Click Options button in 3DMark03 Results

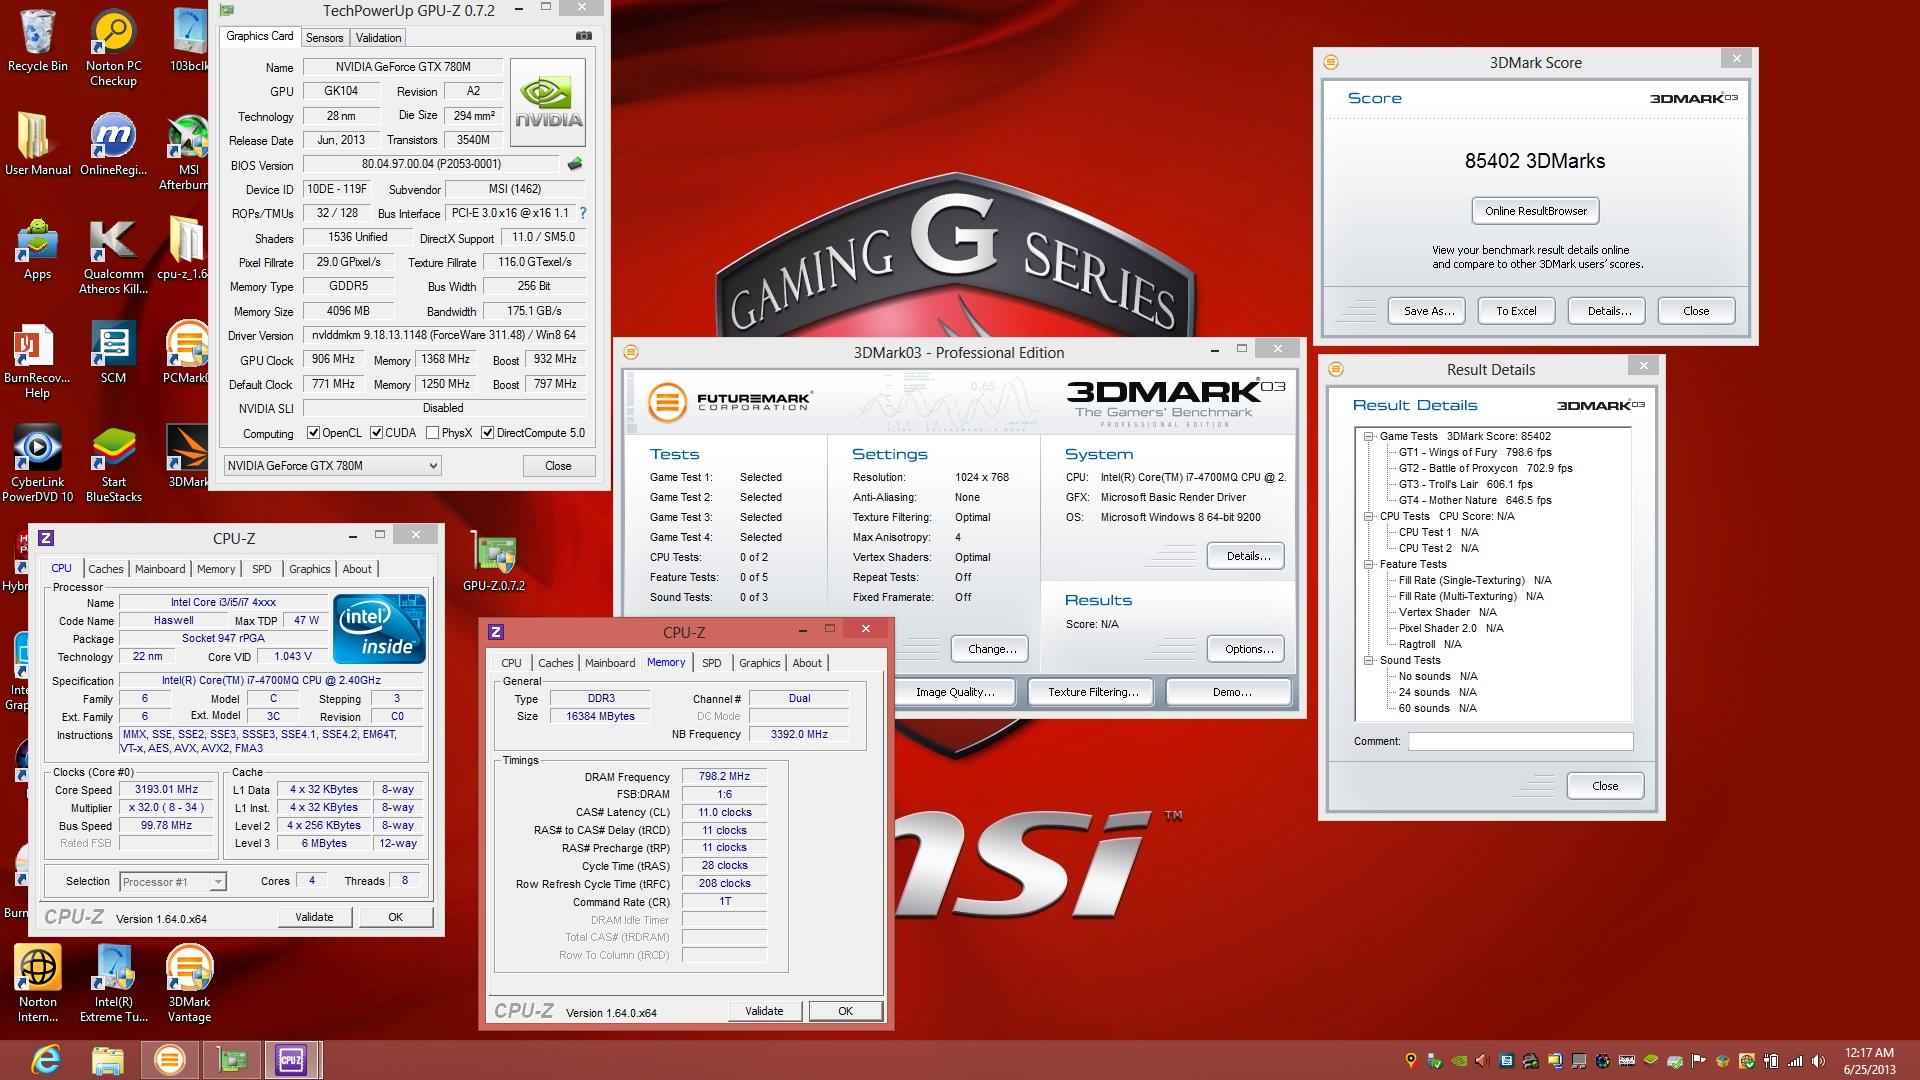(x=1248, y=649)
